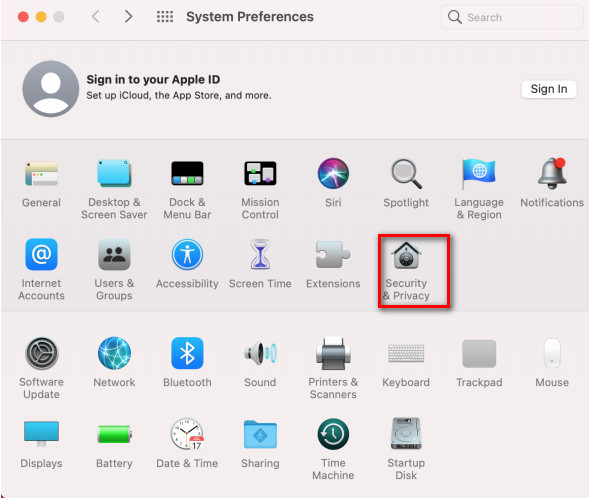
Task: Click the Sign In button
Action: 549,89
